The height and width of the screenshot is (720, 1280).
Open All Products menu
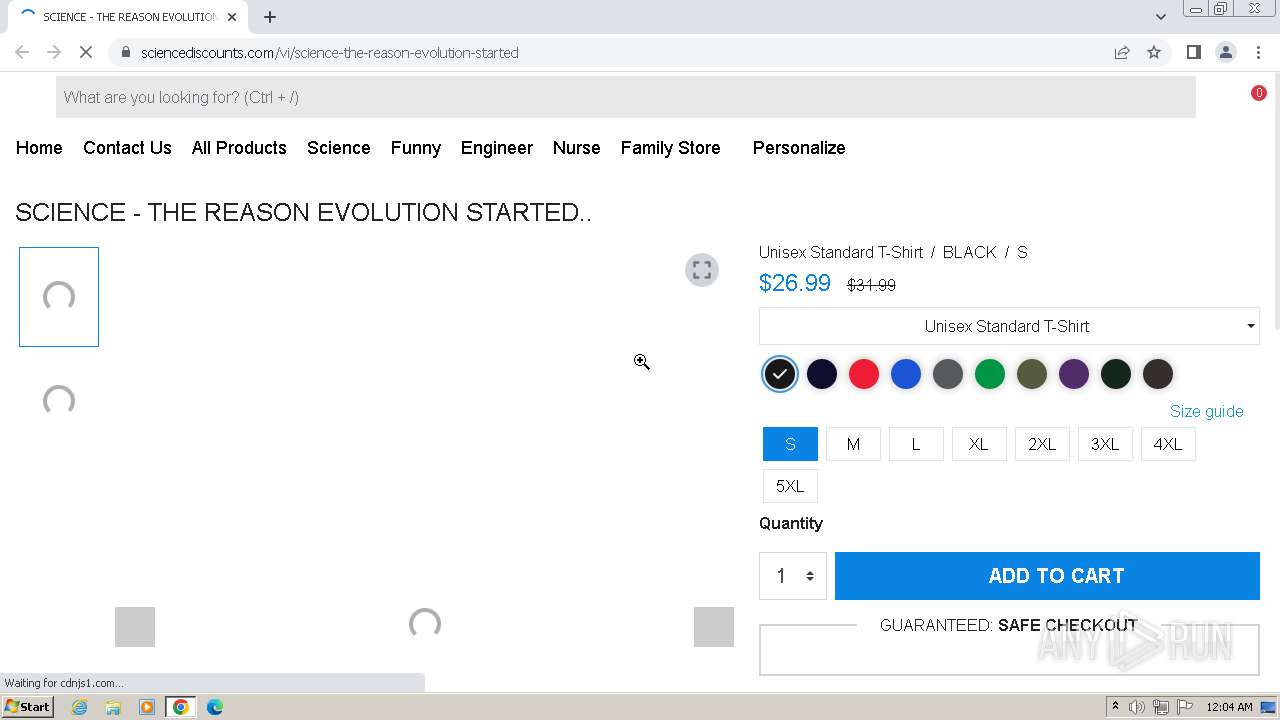(239, 148)
